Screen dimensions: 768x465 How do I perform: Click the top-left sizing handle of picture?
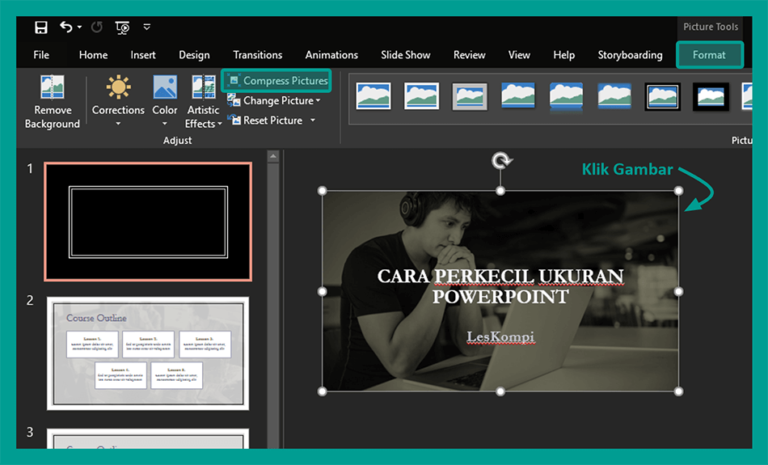tap(322, 191)
